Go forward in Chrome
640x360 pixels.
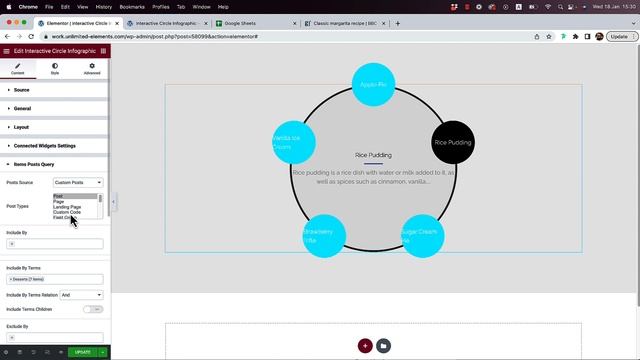pos(19,36)
